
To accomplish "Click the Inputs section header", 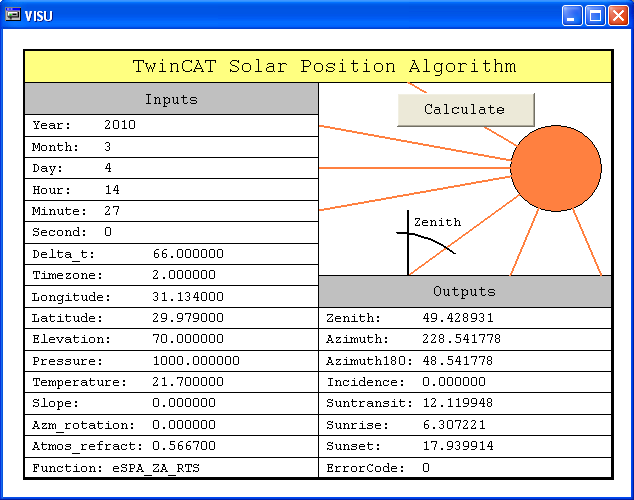I will (171, 99).
